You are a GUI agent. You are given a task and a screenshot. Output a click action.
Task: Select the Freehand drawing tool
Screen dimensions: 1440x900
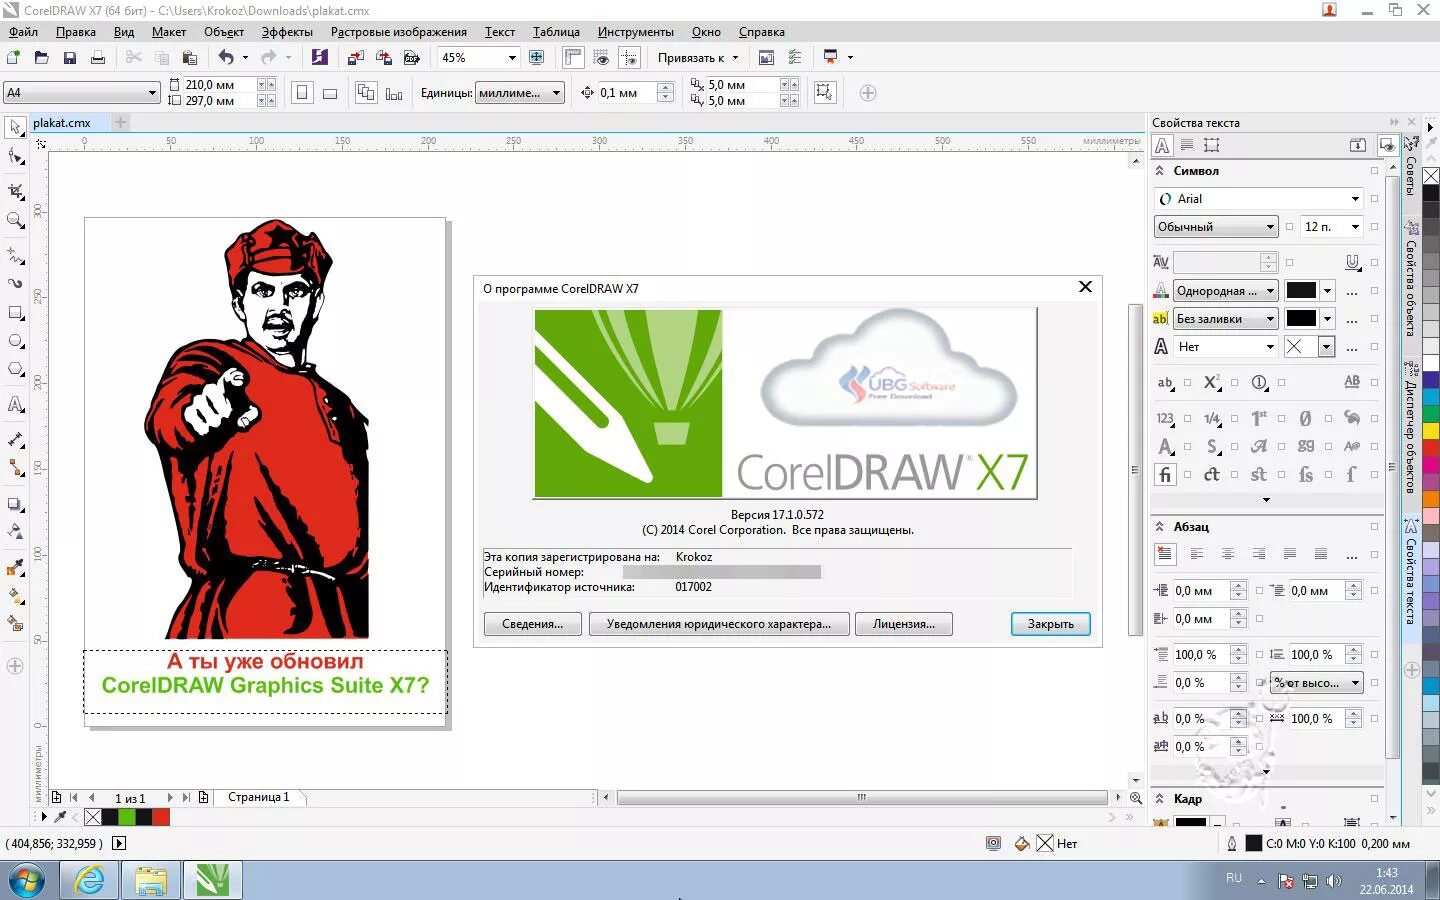click(15, 255)
